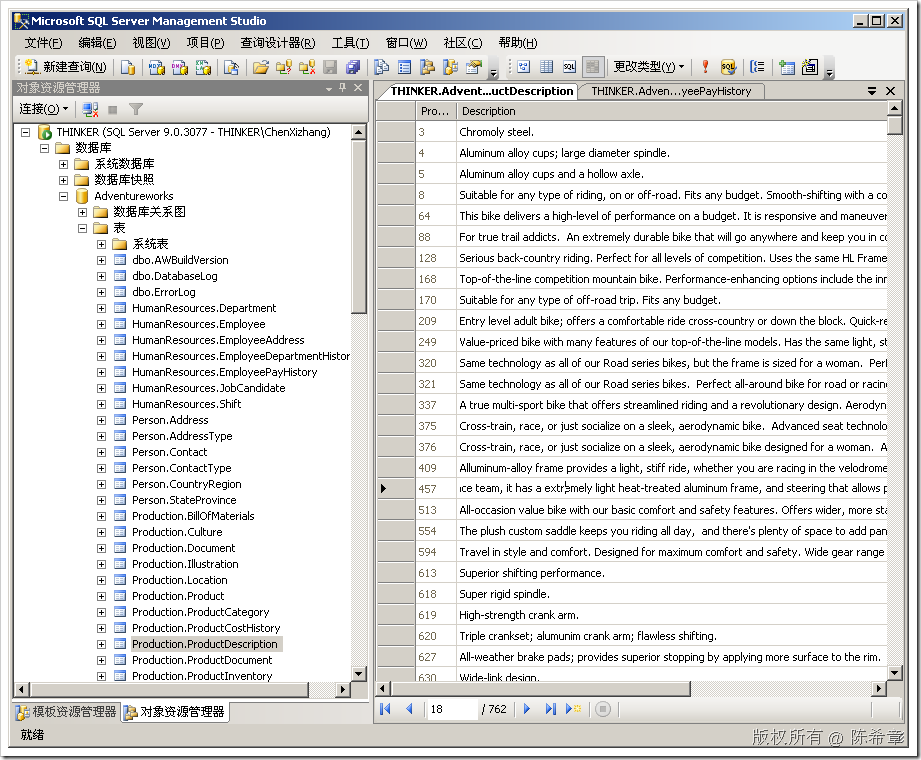
Task: Show Template Explorer via toolbar icon
Action: coord(451,67)
